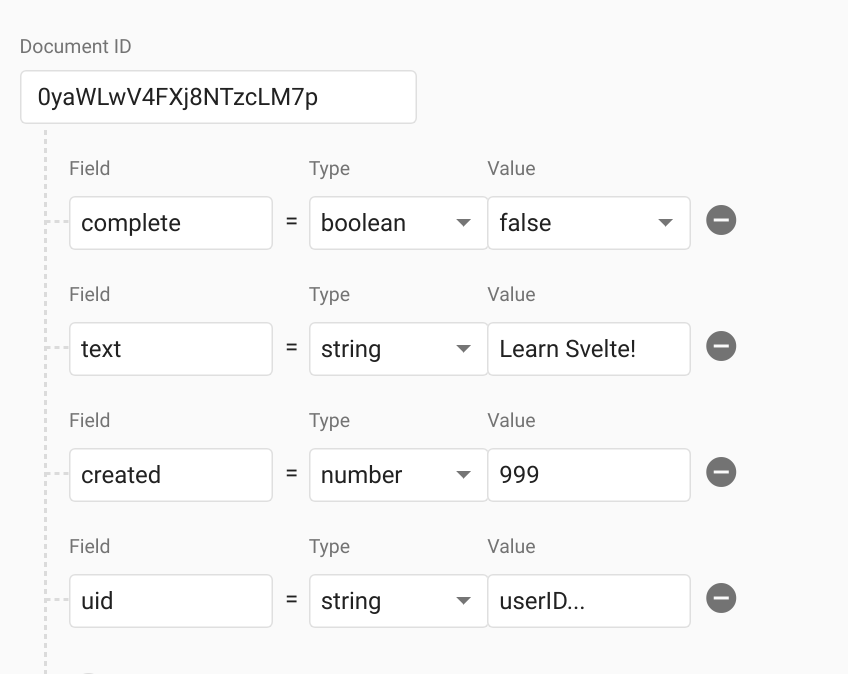This screenshot has width=848, height=674.
Task: Remove the text field
Action: pyautogui.click(x=722, y=347)
